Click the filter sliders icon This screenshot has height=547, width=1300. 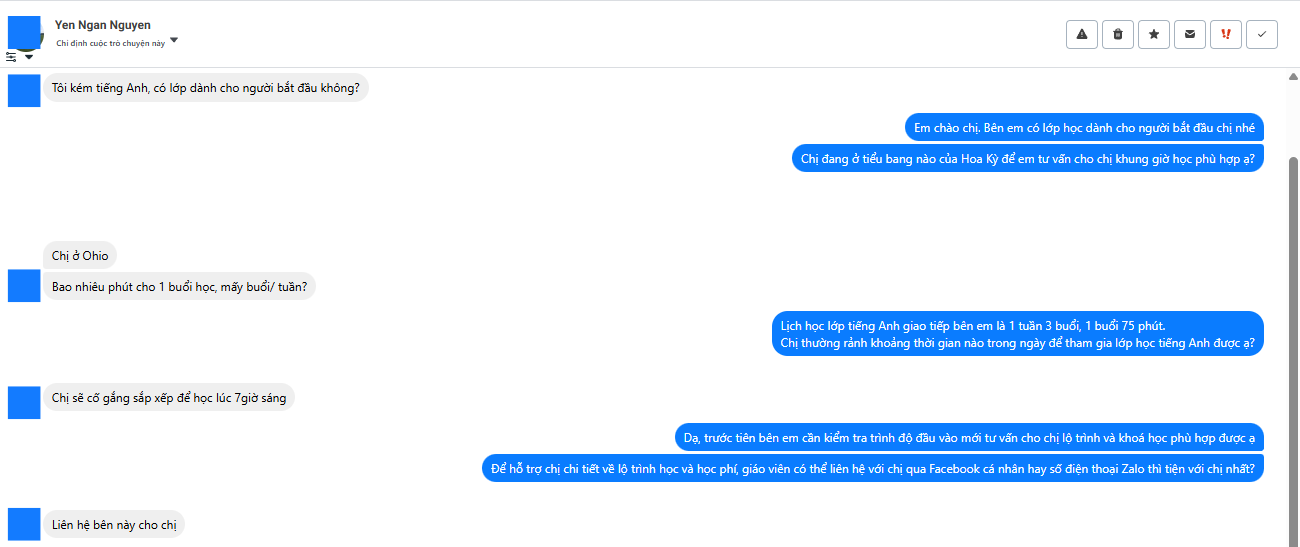click(12, 57)
